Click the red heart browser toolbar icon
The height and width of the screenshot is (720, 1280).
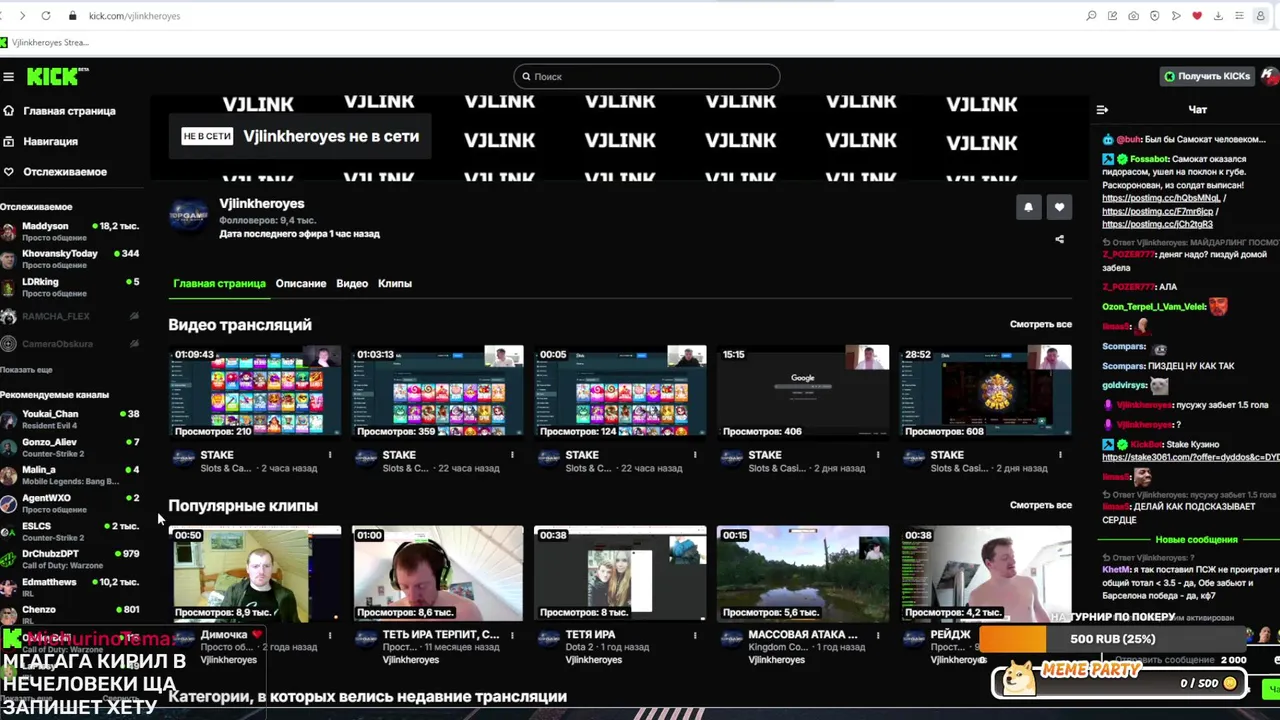(x=1197, y=16)
